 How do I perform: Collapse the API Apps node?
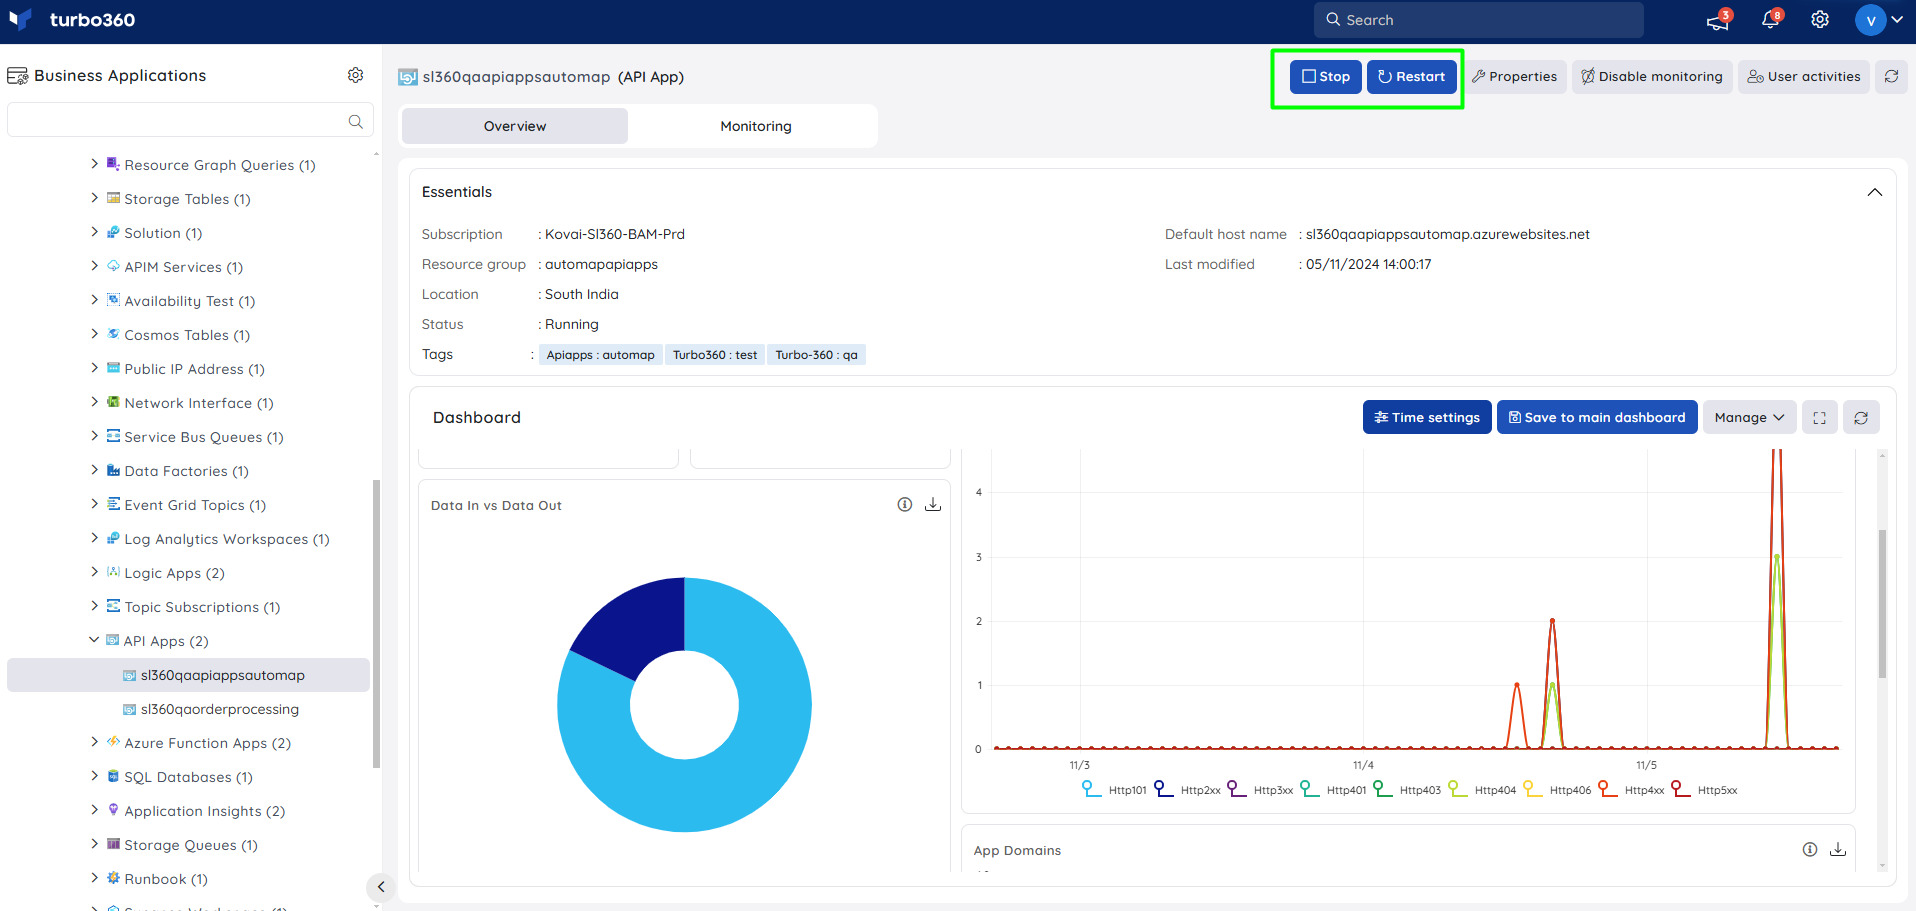(x=94, y=640)
